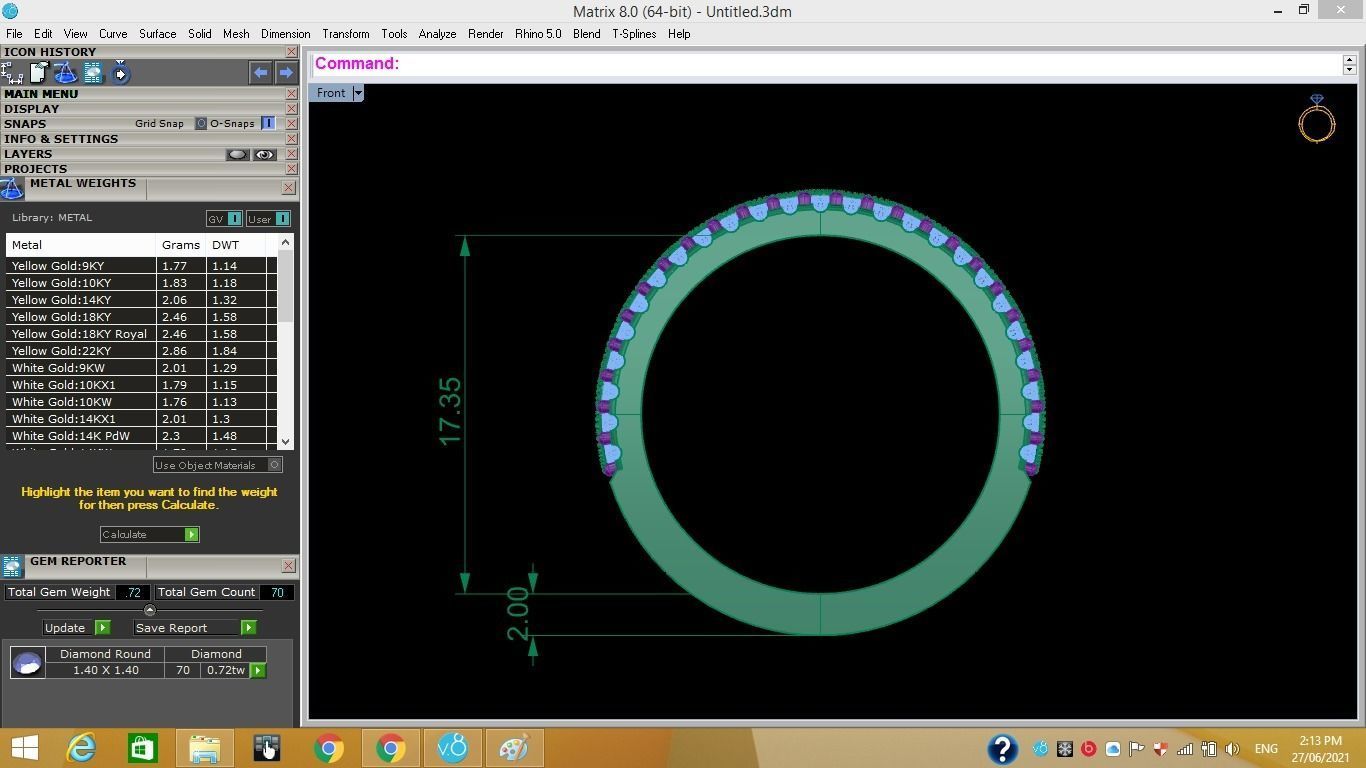Open Internet Explorer from the taskbar
This screenshot has width=1366, height=768.
(81, 747)
